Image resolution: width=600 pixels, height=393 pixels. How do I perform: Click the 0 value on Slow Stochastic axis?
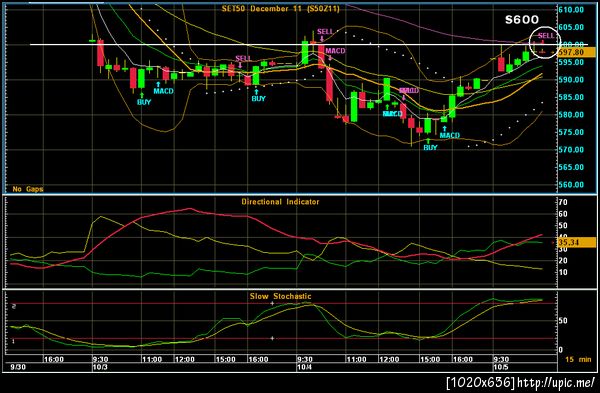561,350
